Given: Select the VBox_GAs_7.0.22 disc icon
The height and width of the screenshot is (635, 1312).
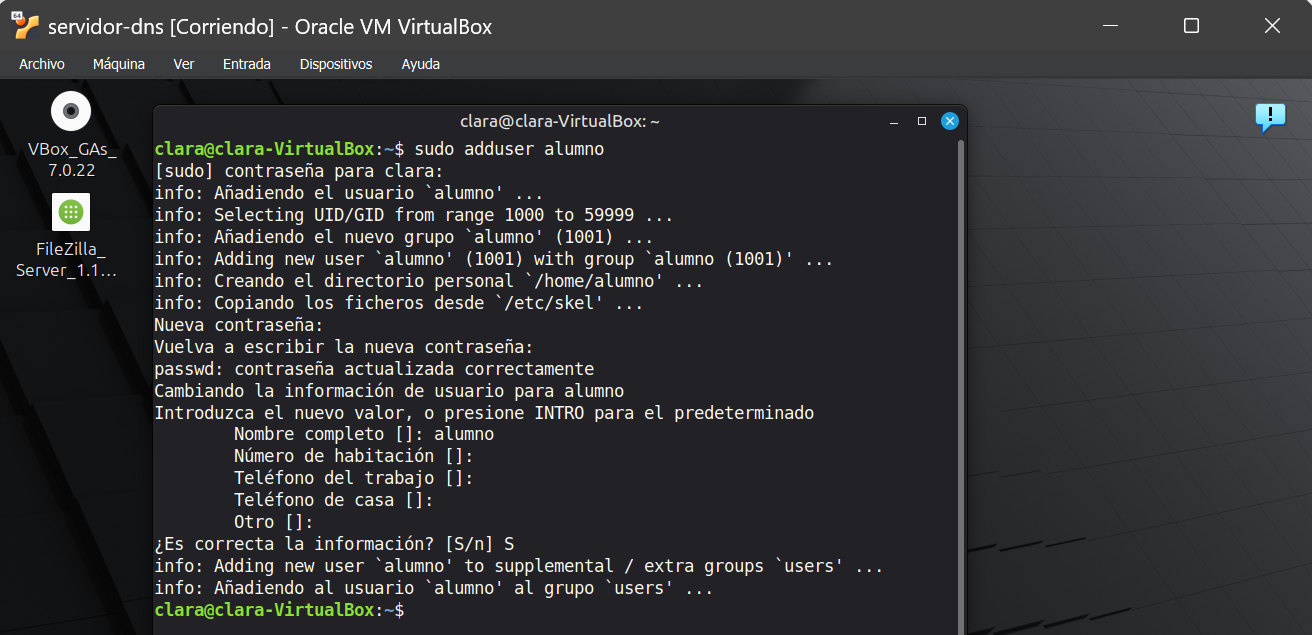Looking at the screenshot, I should [71, 111].
